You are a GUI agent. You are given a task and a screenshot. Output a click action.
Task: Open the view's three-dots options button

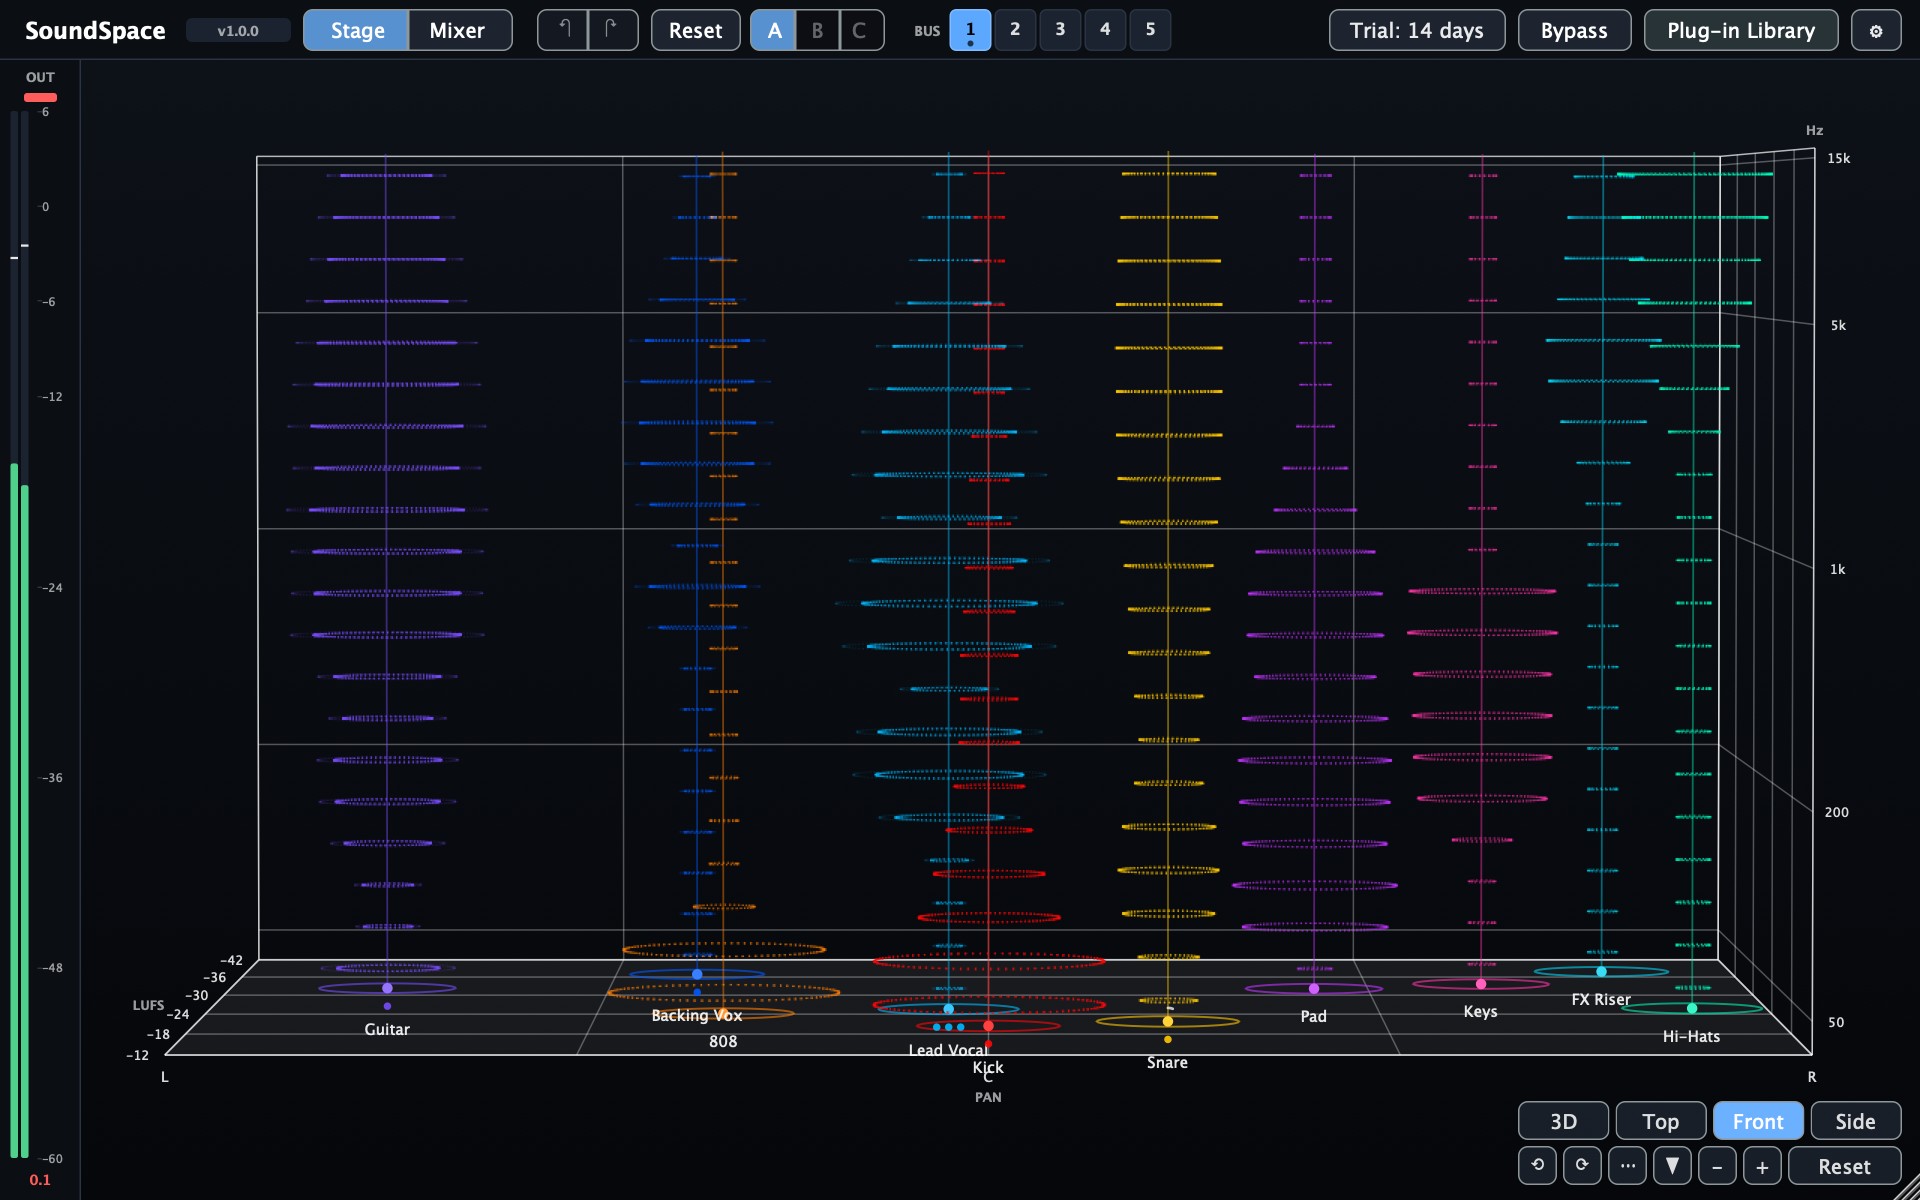coord(1627,1166)
